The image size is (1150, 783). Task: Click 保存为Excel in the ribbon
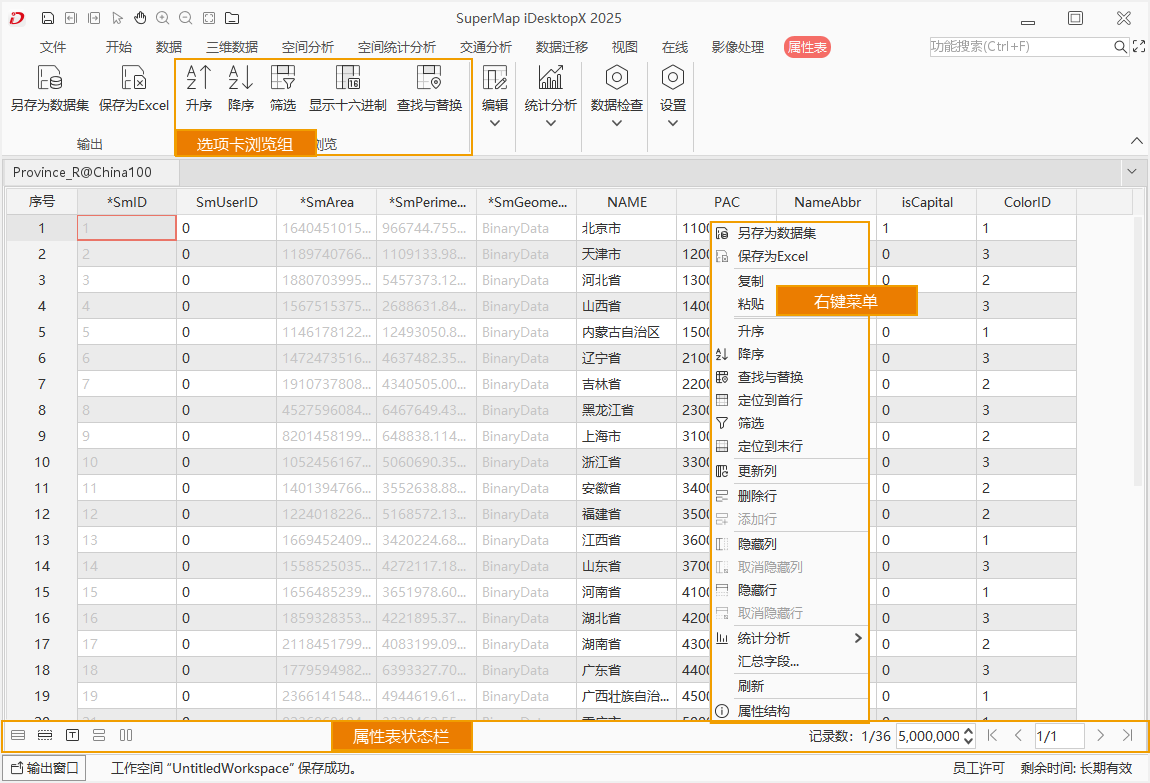tap(134, 88)
